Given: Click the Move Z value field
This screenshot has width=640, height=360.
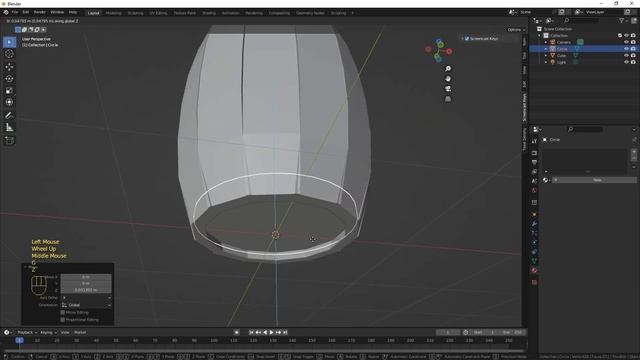Looking at the screenshot, I should [x=86, y=290].
